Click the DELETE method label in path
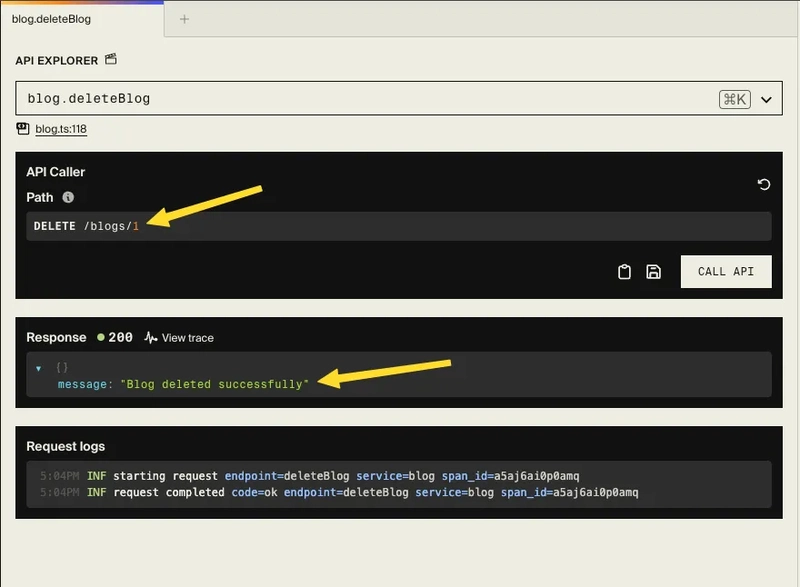 point(55,226)
